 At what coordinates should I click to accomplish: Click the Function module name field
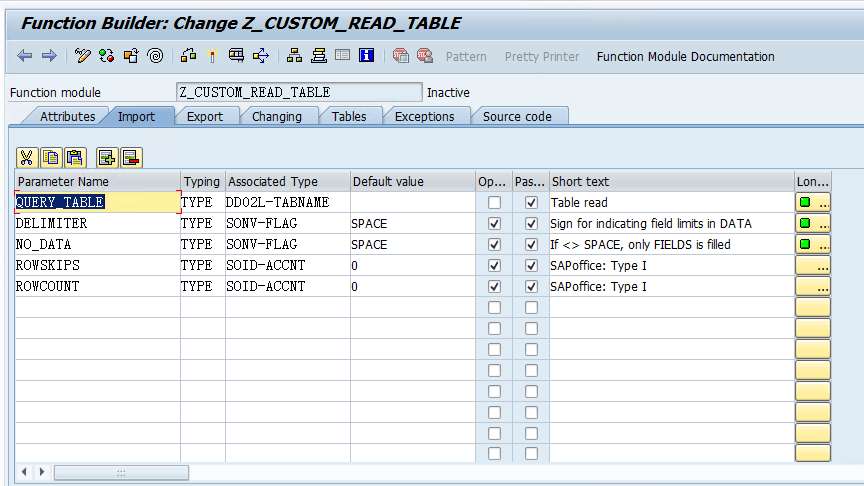tap(299, 92)
